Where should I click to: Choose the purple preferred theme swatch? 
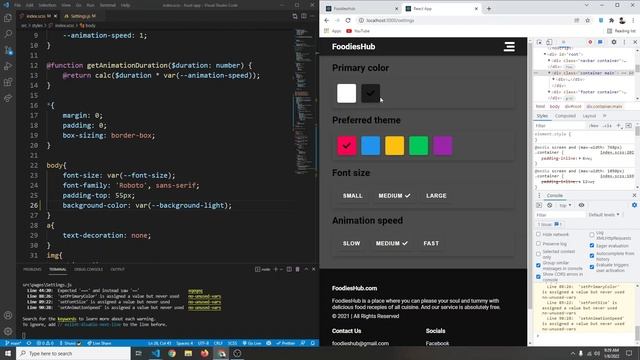(x=443, y=146)
